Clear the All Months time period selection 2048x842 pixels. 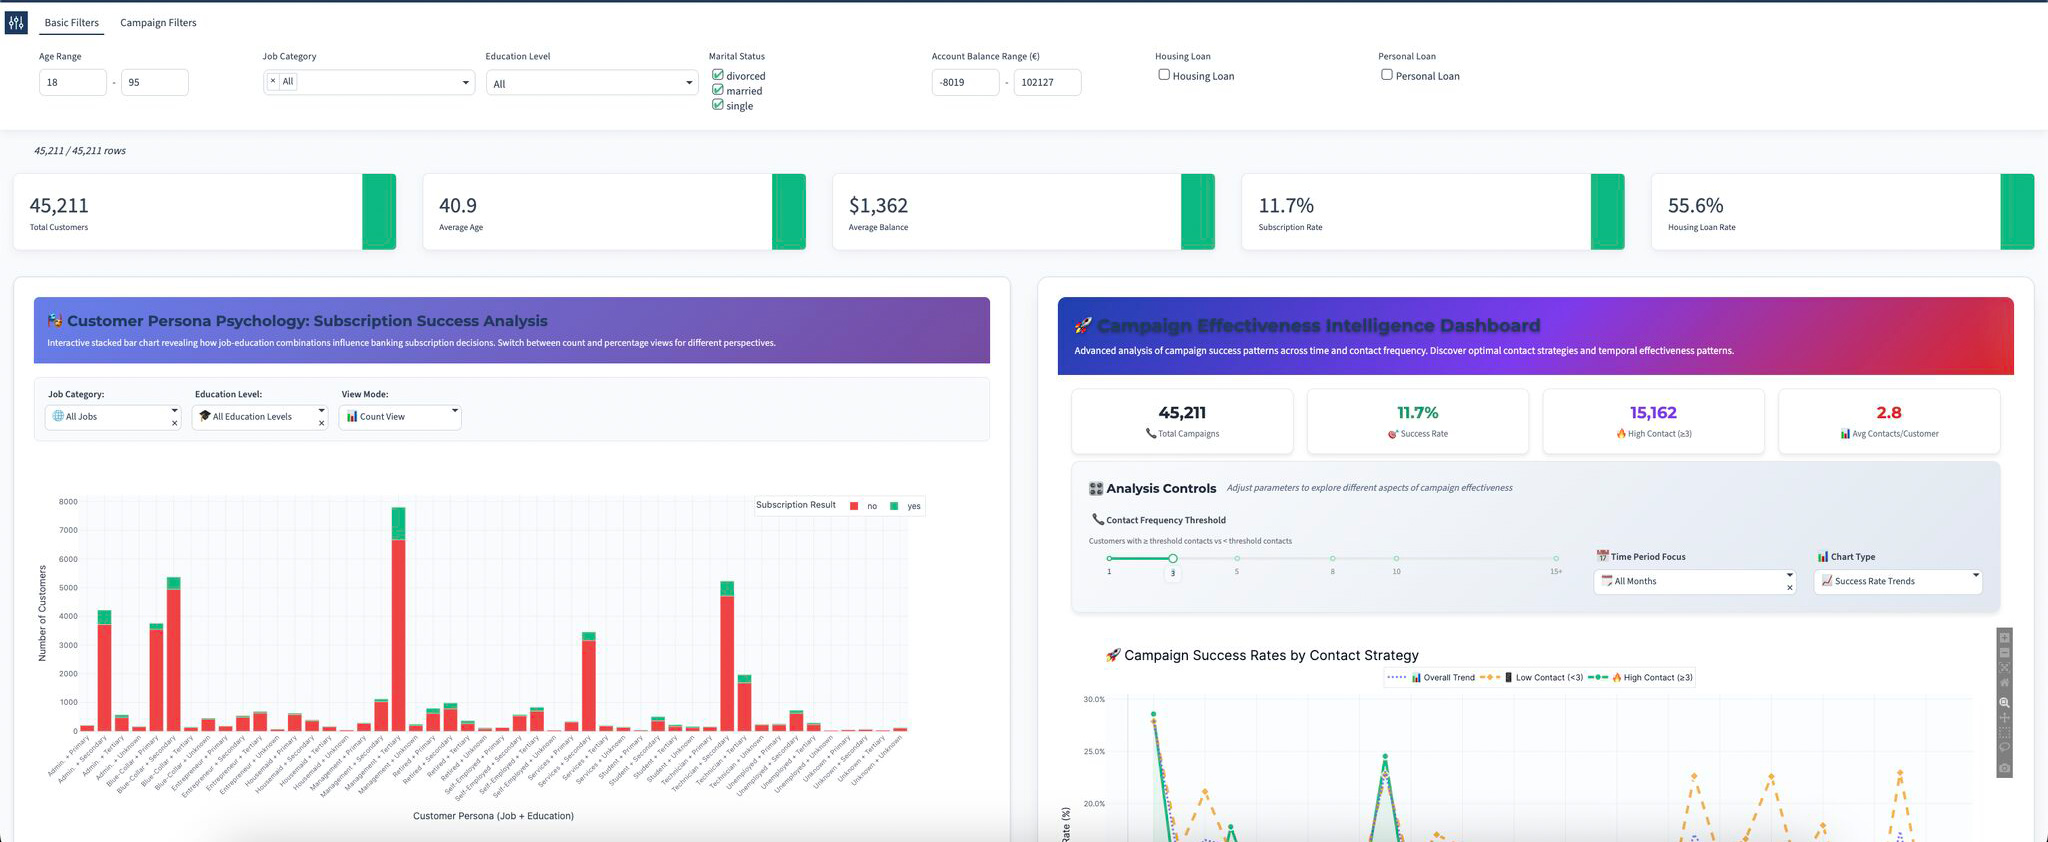[1789, 588]
